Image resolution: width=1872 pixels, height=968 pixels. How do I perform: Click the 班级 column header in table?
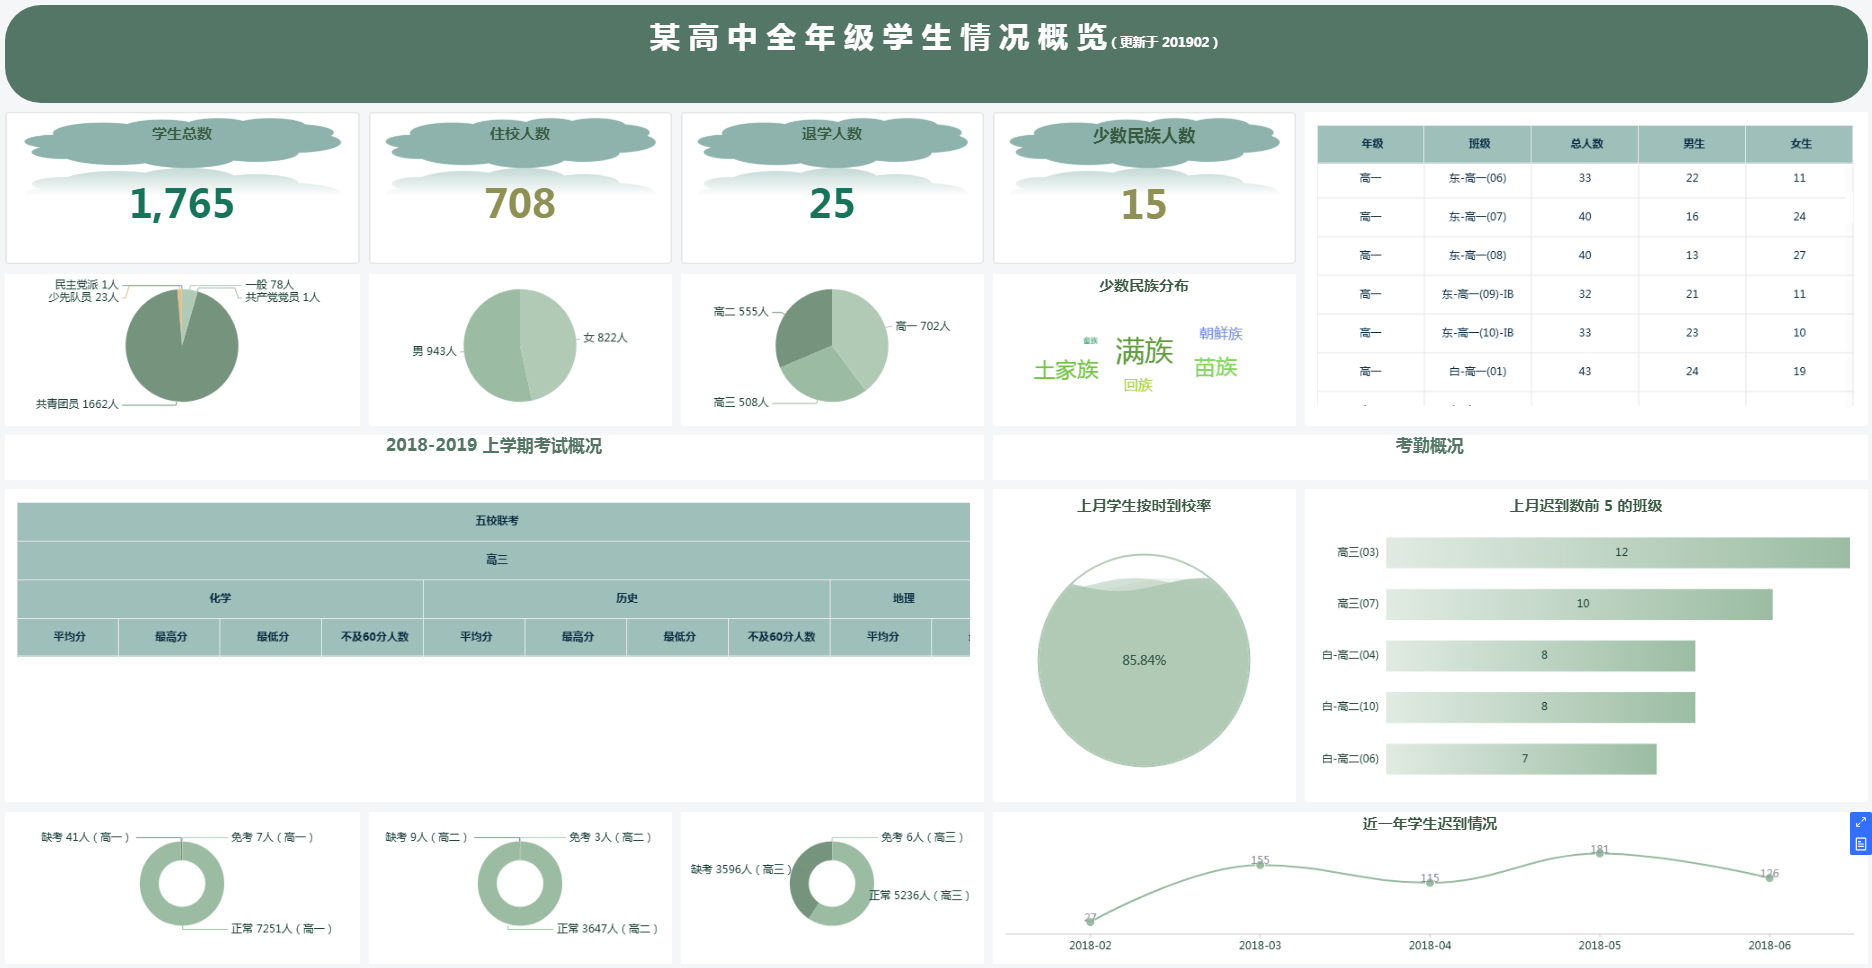pyautogui.click(x=1478, y=144)
